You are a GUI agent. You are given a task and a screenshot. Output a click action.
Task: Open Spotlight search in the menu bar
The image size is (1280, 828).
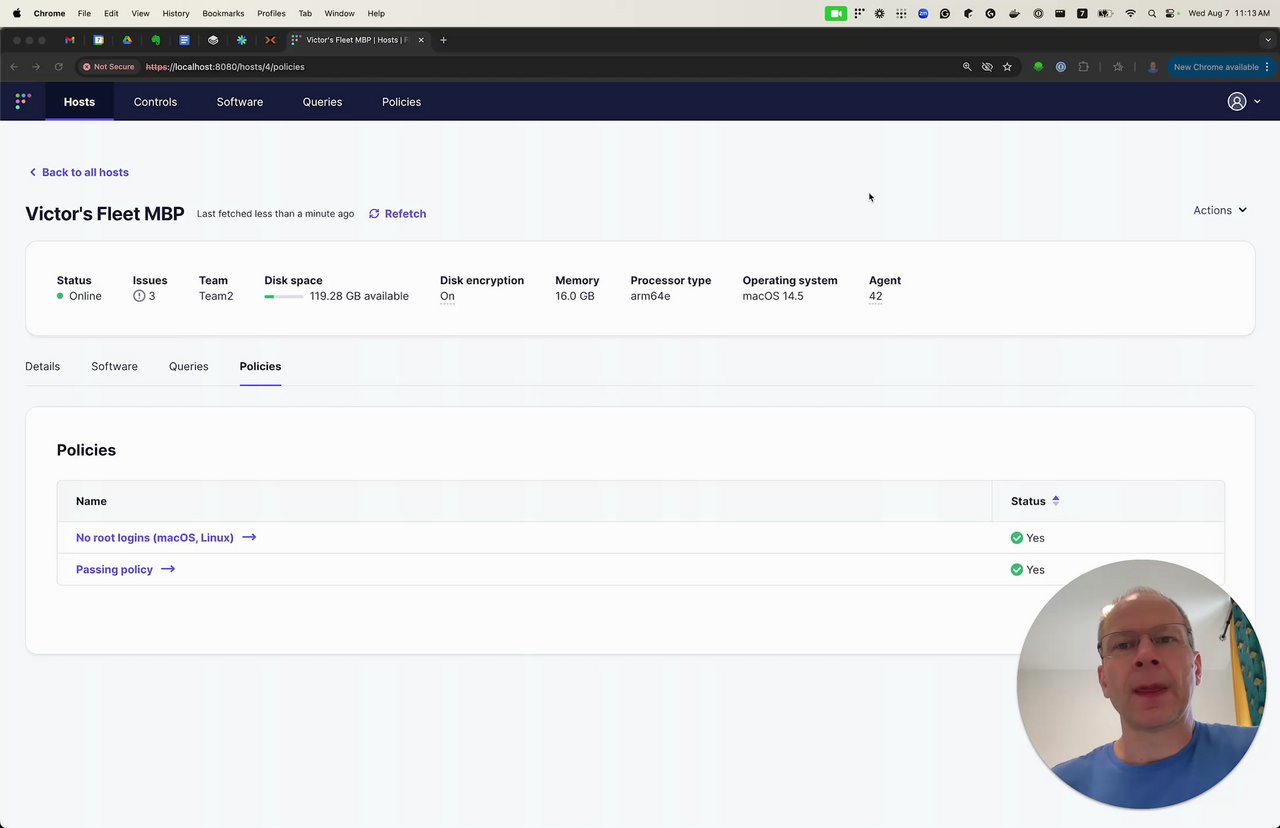[x=1152, y=13]
